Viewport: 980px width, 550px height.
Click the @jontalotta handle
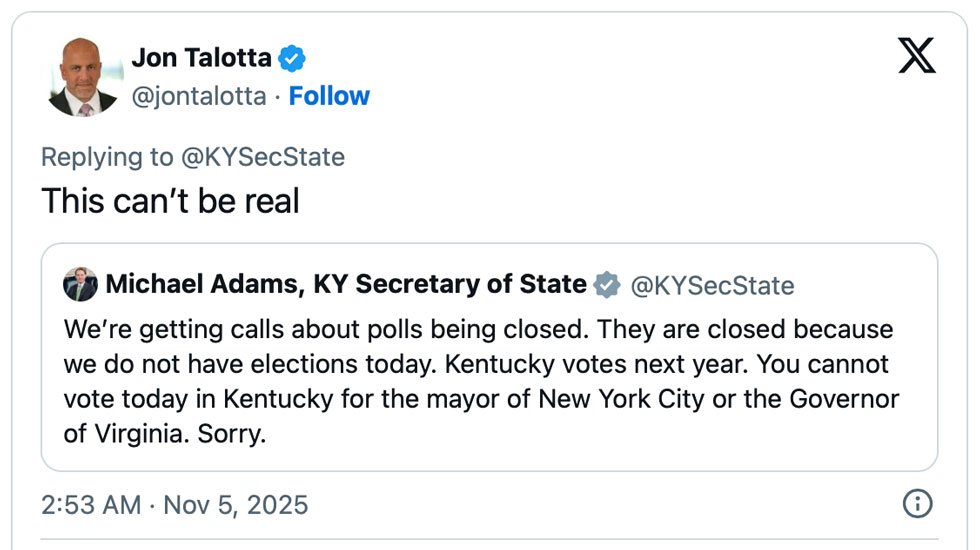pyautogui.click(x=199, y=96)
